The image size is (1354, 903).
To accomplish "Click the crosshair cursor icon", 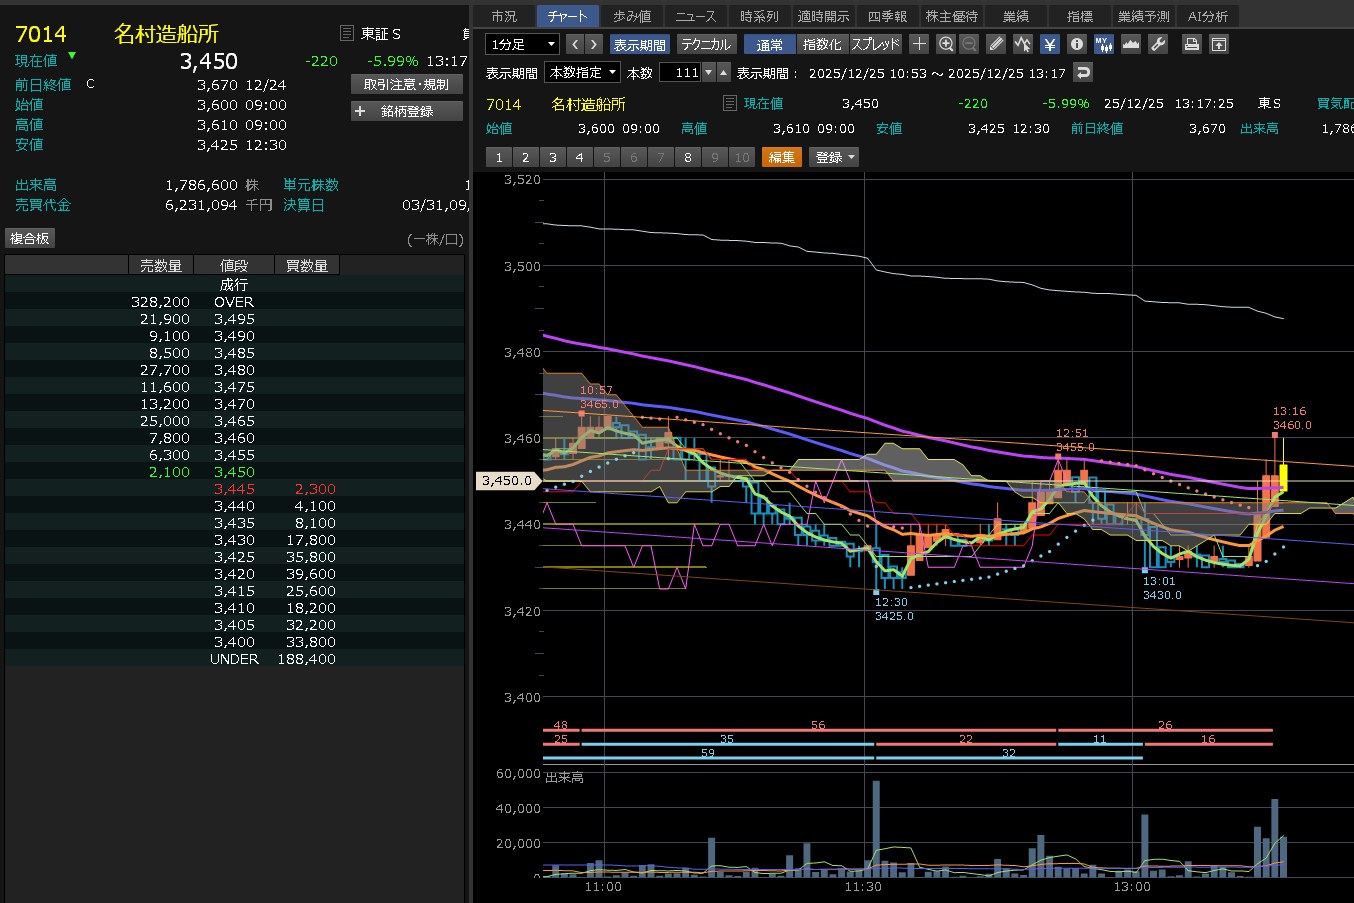I will pos(919,44).
